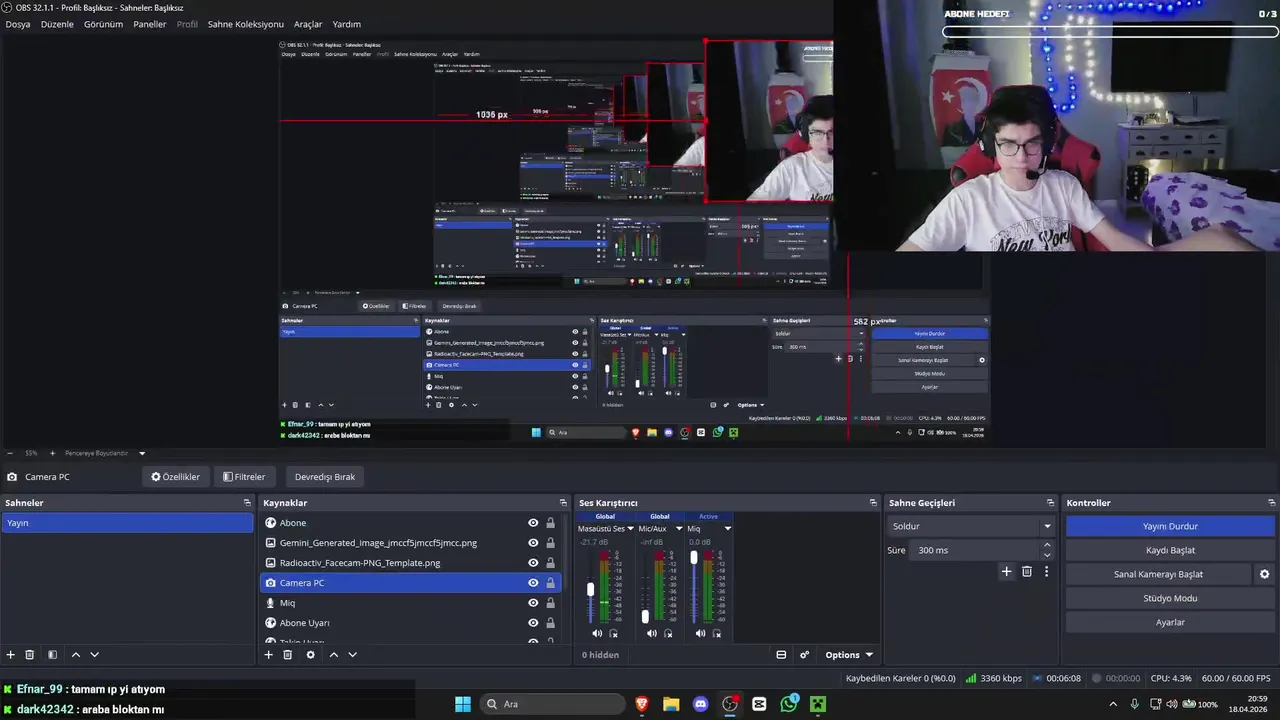Move the scene down in Sahneler
The height and width of the screenshot is (720, 1280).
(94, 655)
